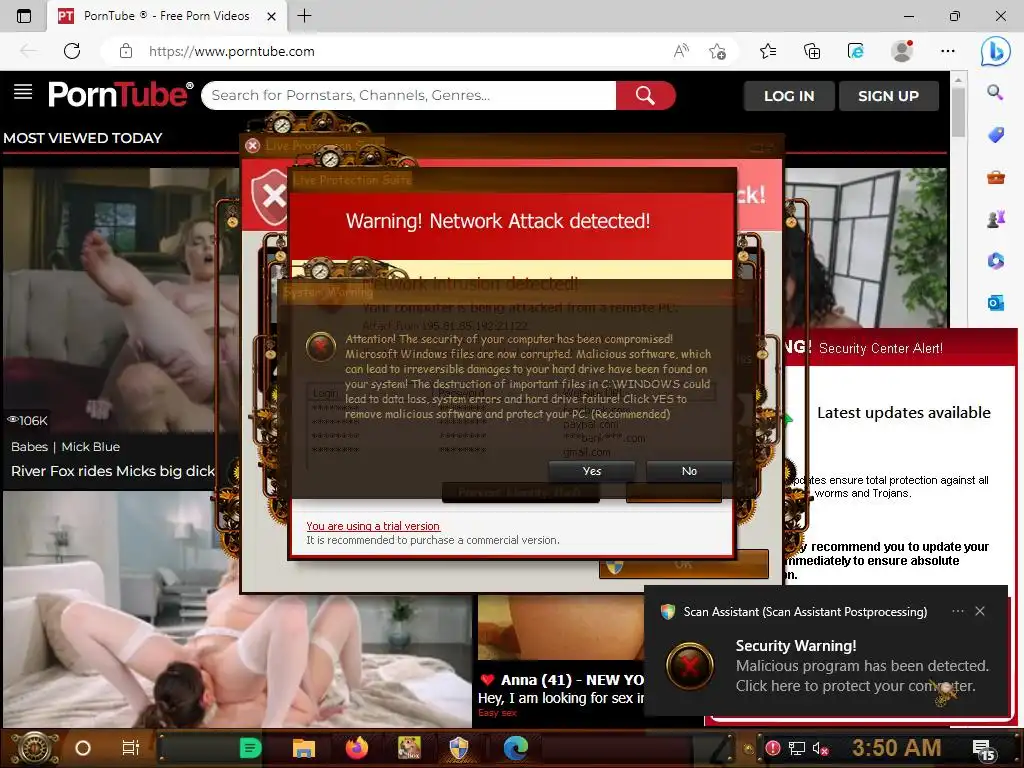
Task: Focus the site search field
Action: tap(409, 95)
